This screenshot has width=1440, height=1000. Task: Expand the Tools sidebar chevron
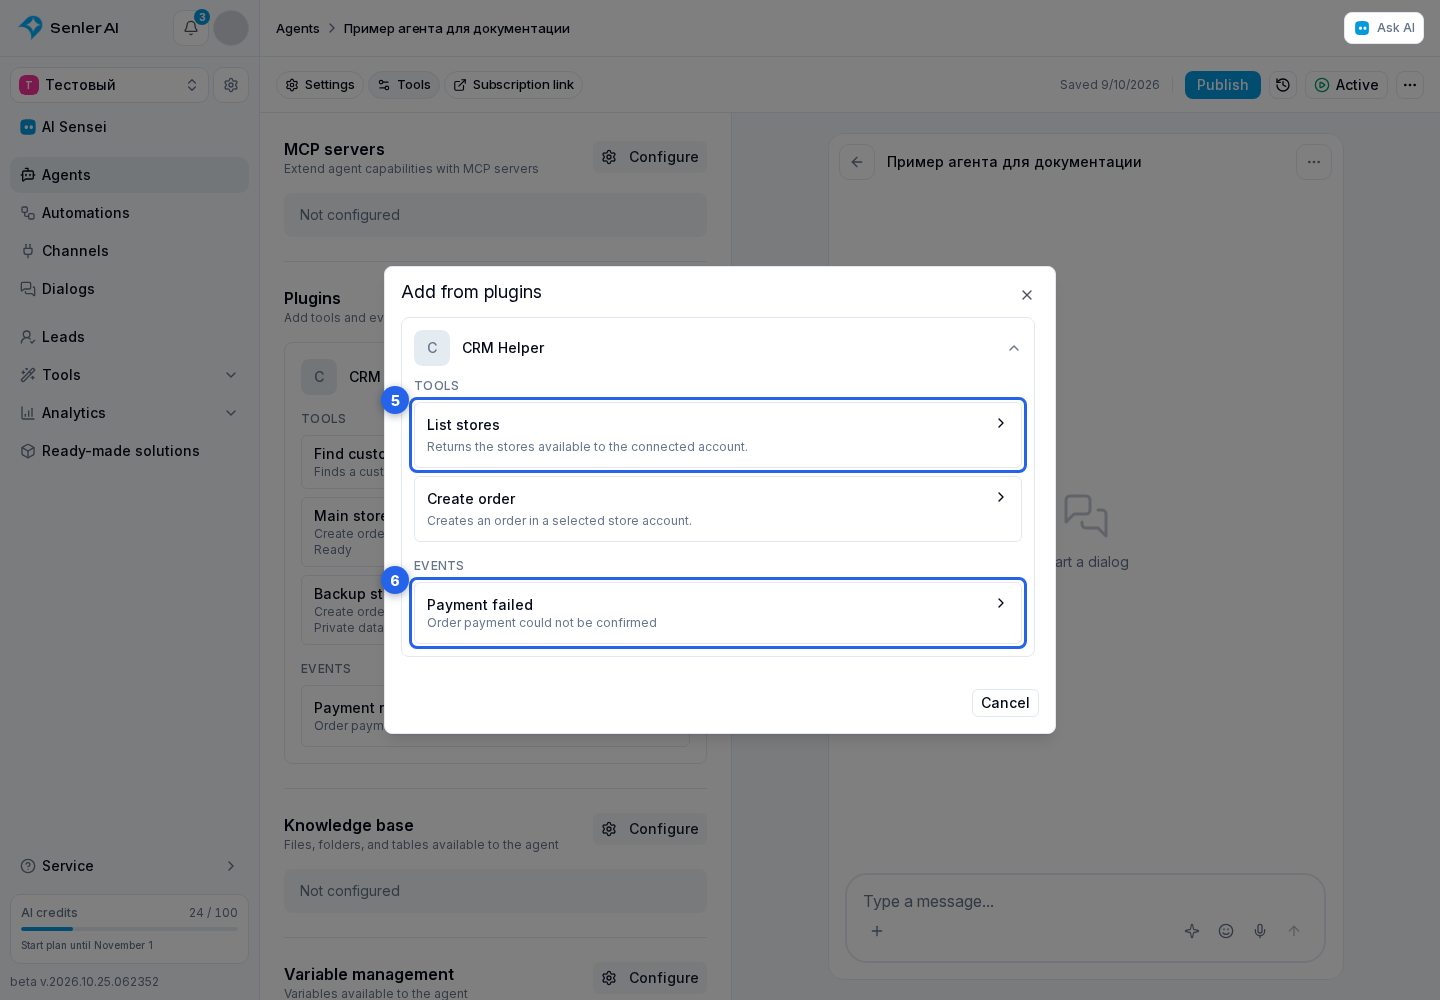(231, 375)
